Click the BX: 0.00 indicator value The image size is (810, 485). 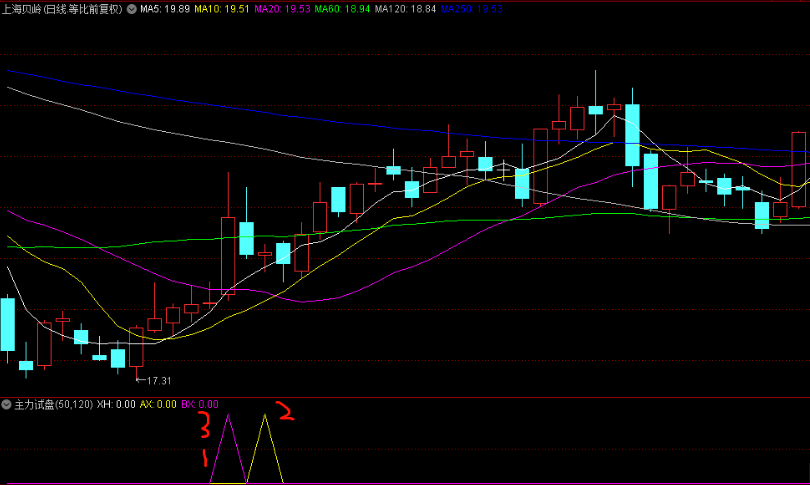point(200,404)
